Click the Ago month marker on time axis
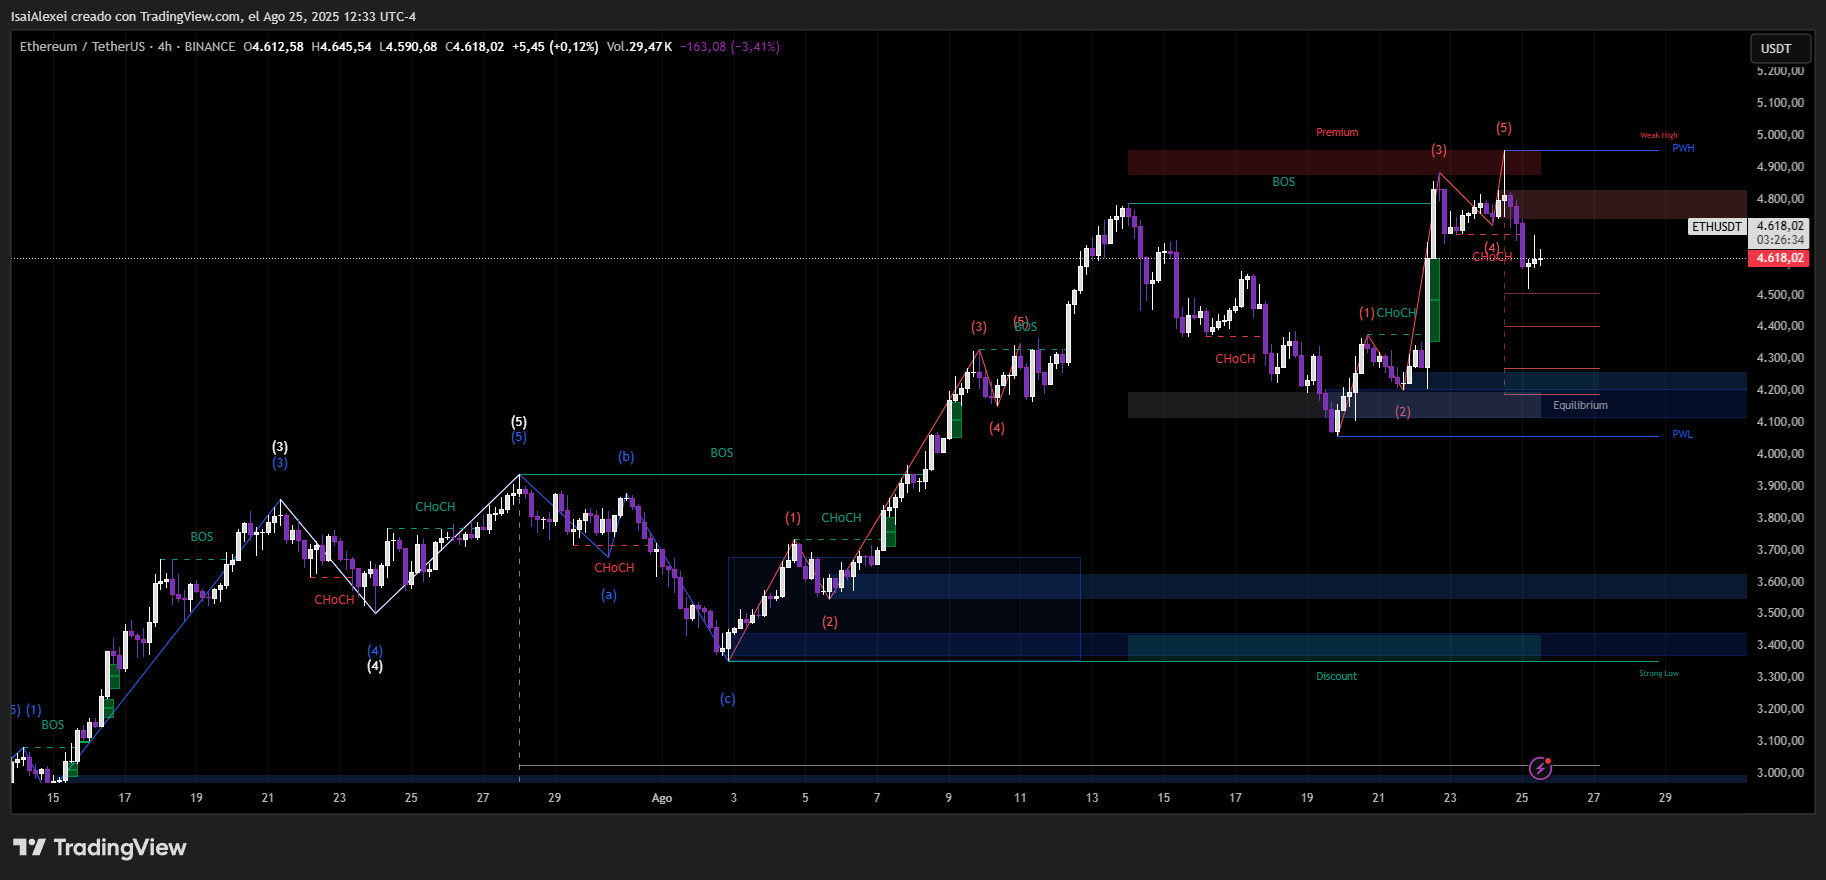 (x=661, y=798)
